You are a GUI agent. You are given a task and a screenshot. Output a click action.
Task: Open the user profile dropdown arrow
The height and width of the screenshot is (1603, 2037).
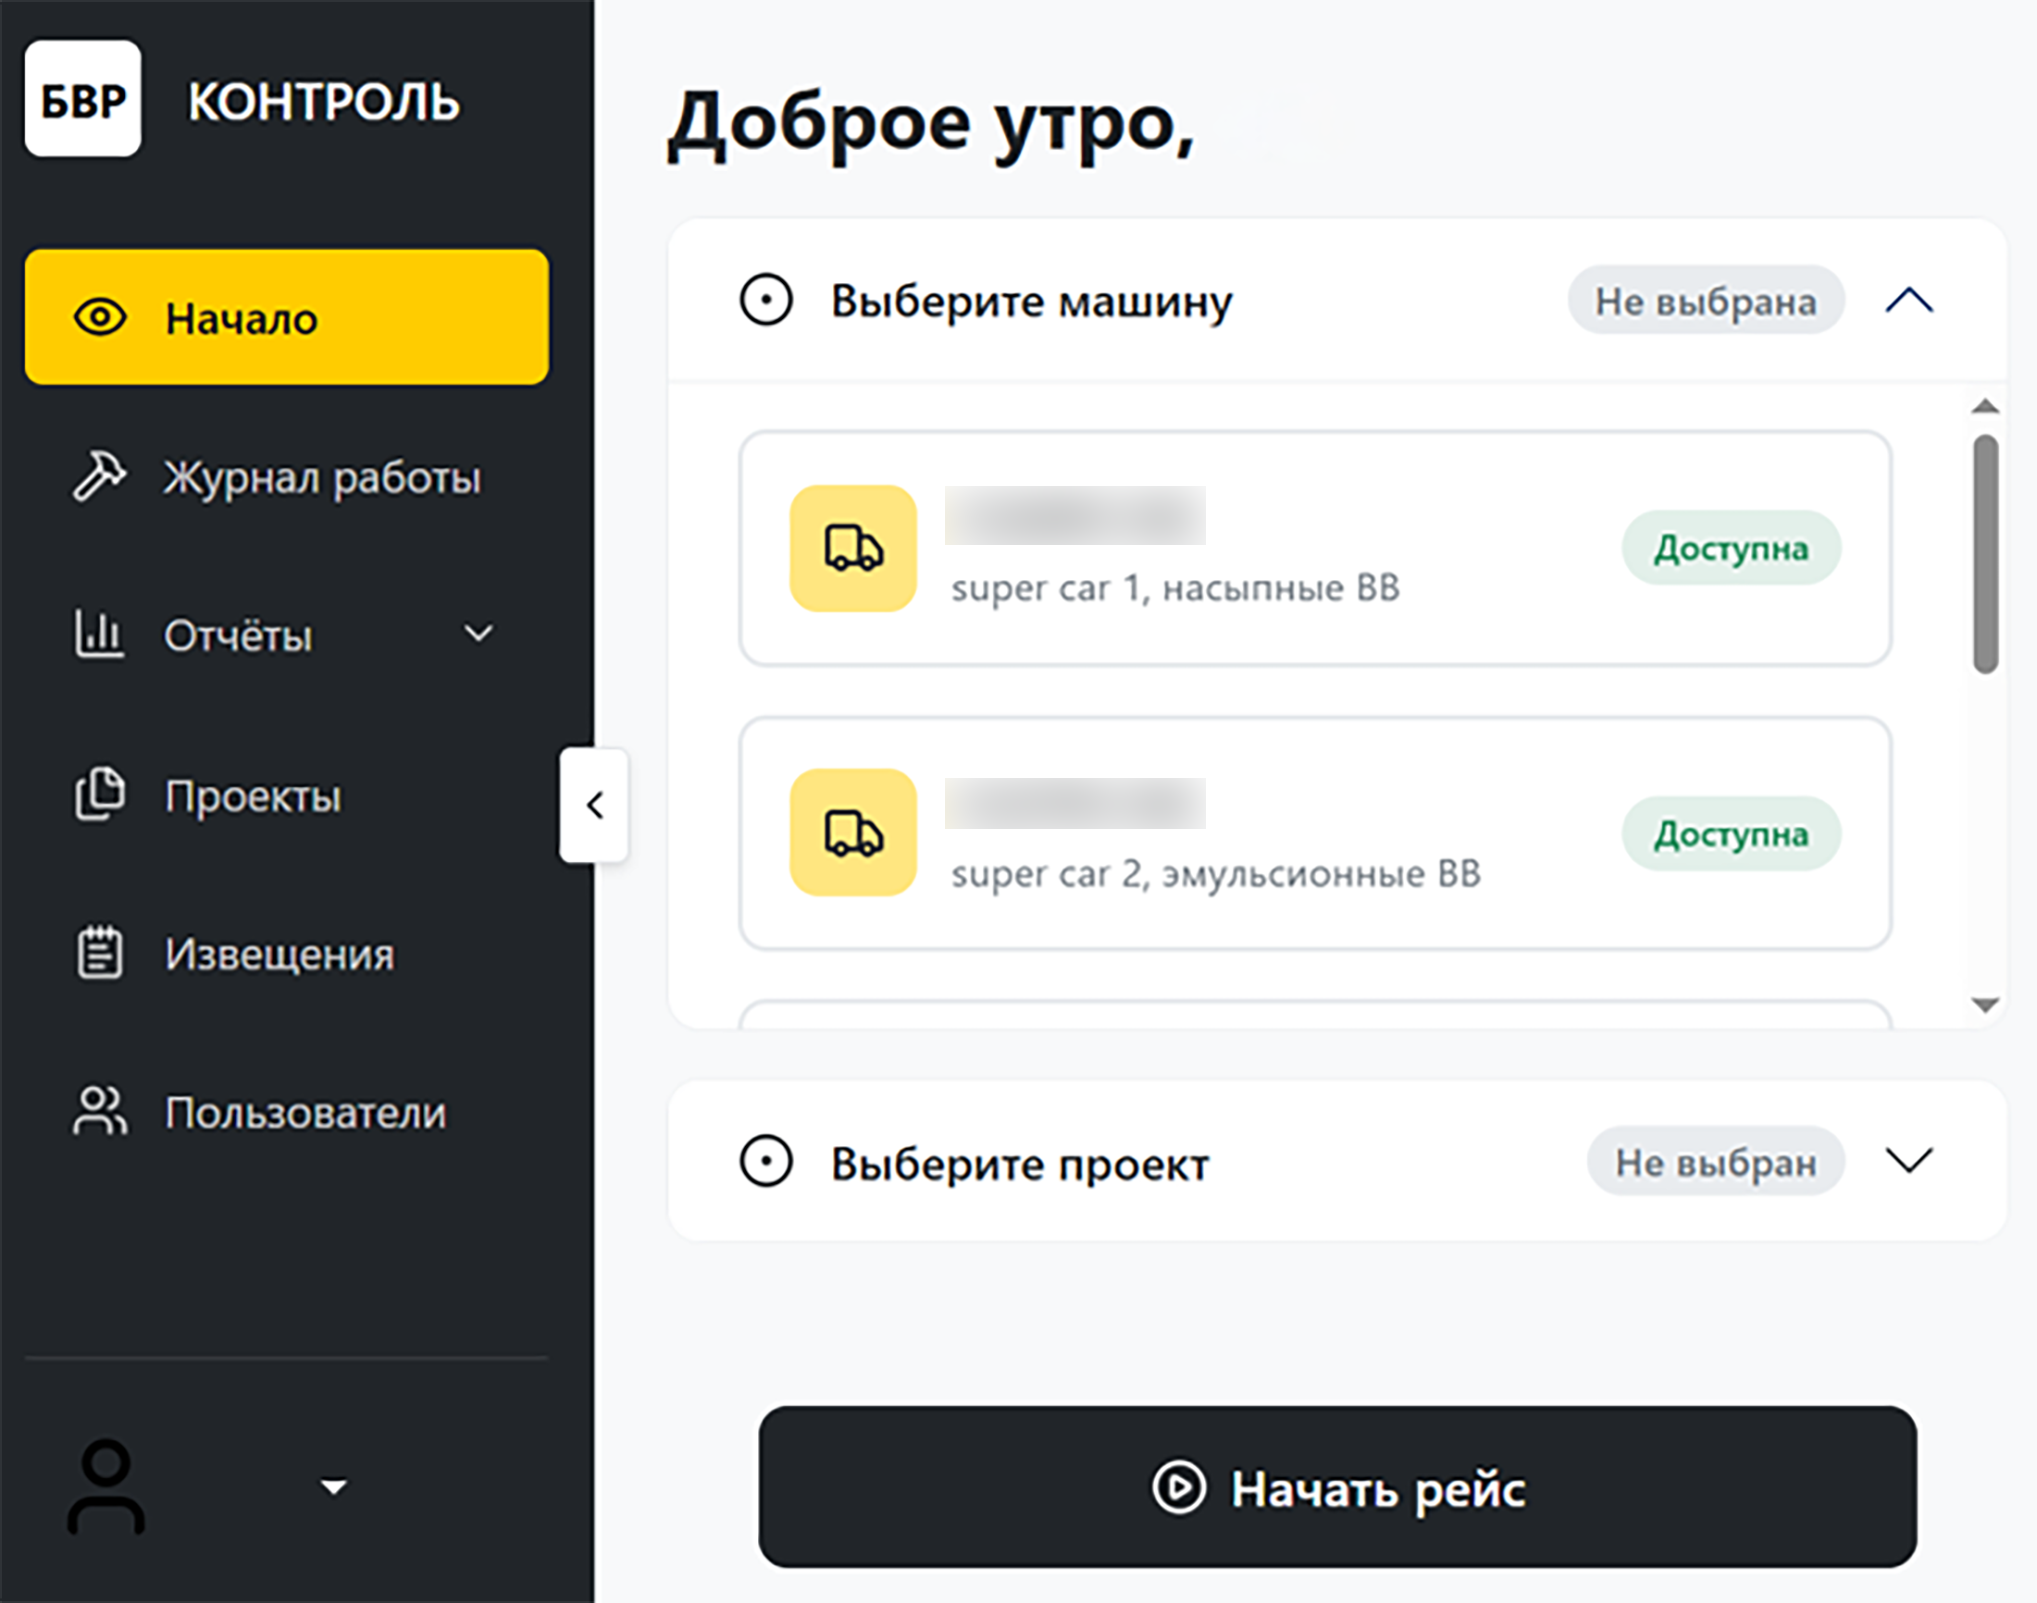click(x=333, y=1487)
